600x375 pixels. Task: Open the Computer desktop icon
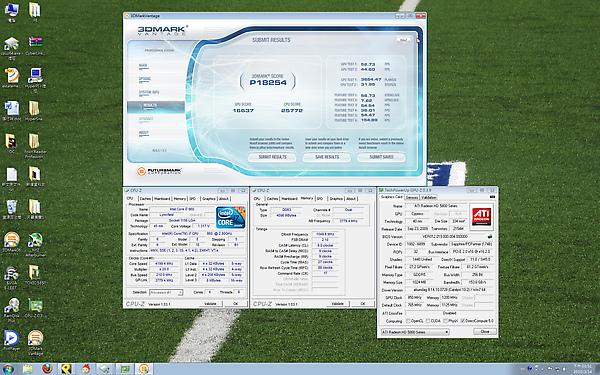pyautogui.click(x=11, y=11)
